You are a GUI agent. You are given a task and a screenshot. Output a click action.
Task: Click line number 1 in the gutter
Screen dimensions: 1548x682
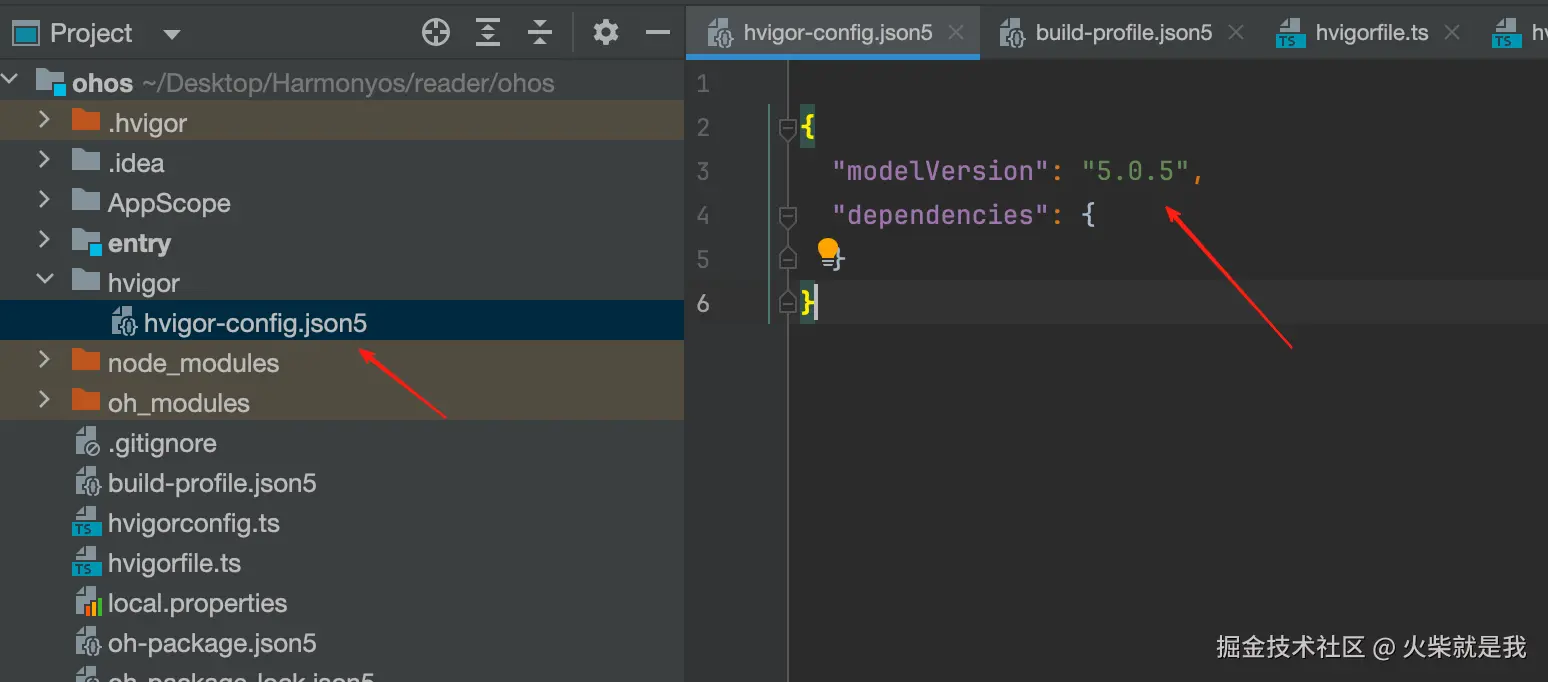tap(703, 83)
